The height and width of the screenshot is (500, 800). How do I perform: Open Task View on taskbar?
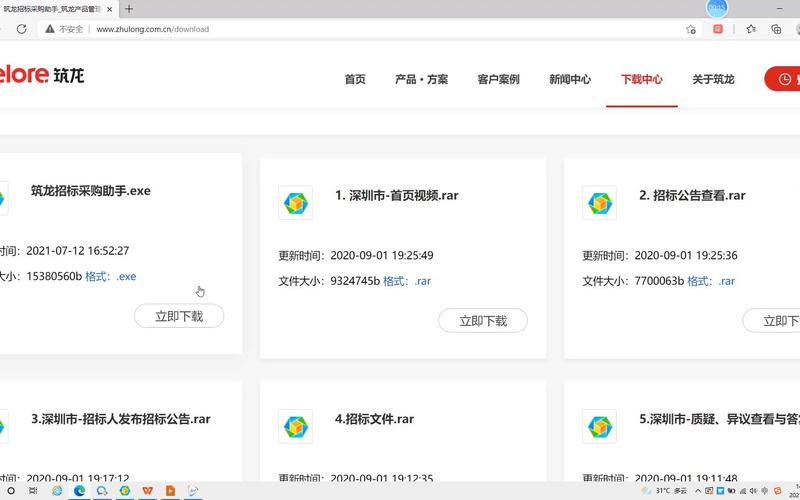coord(33,491)
